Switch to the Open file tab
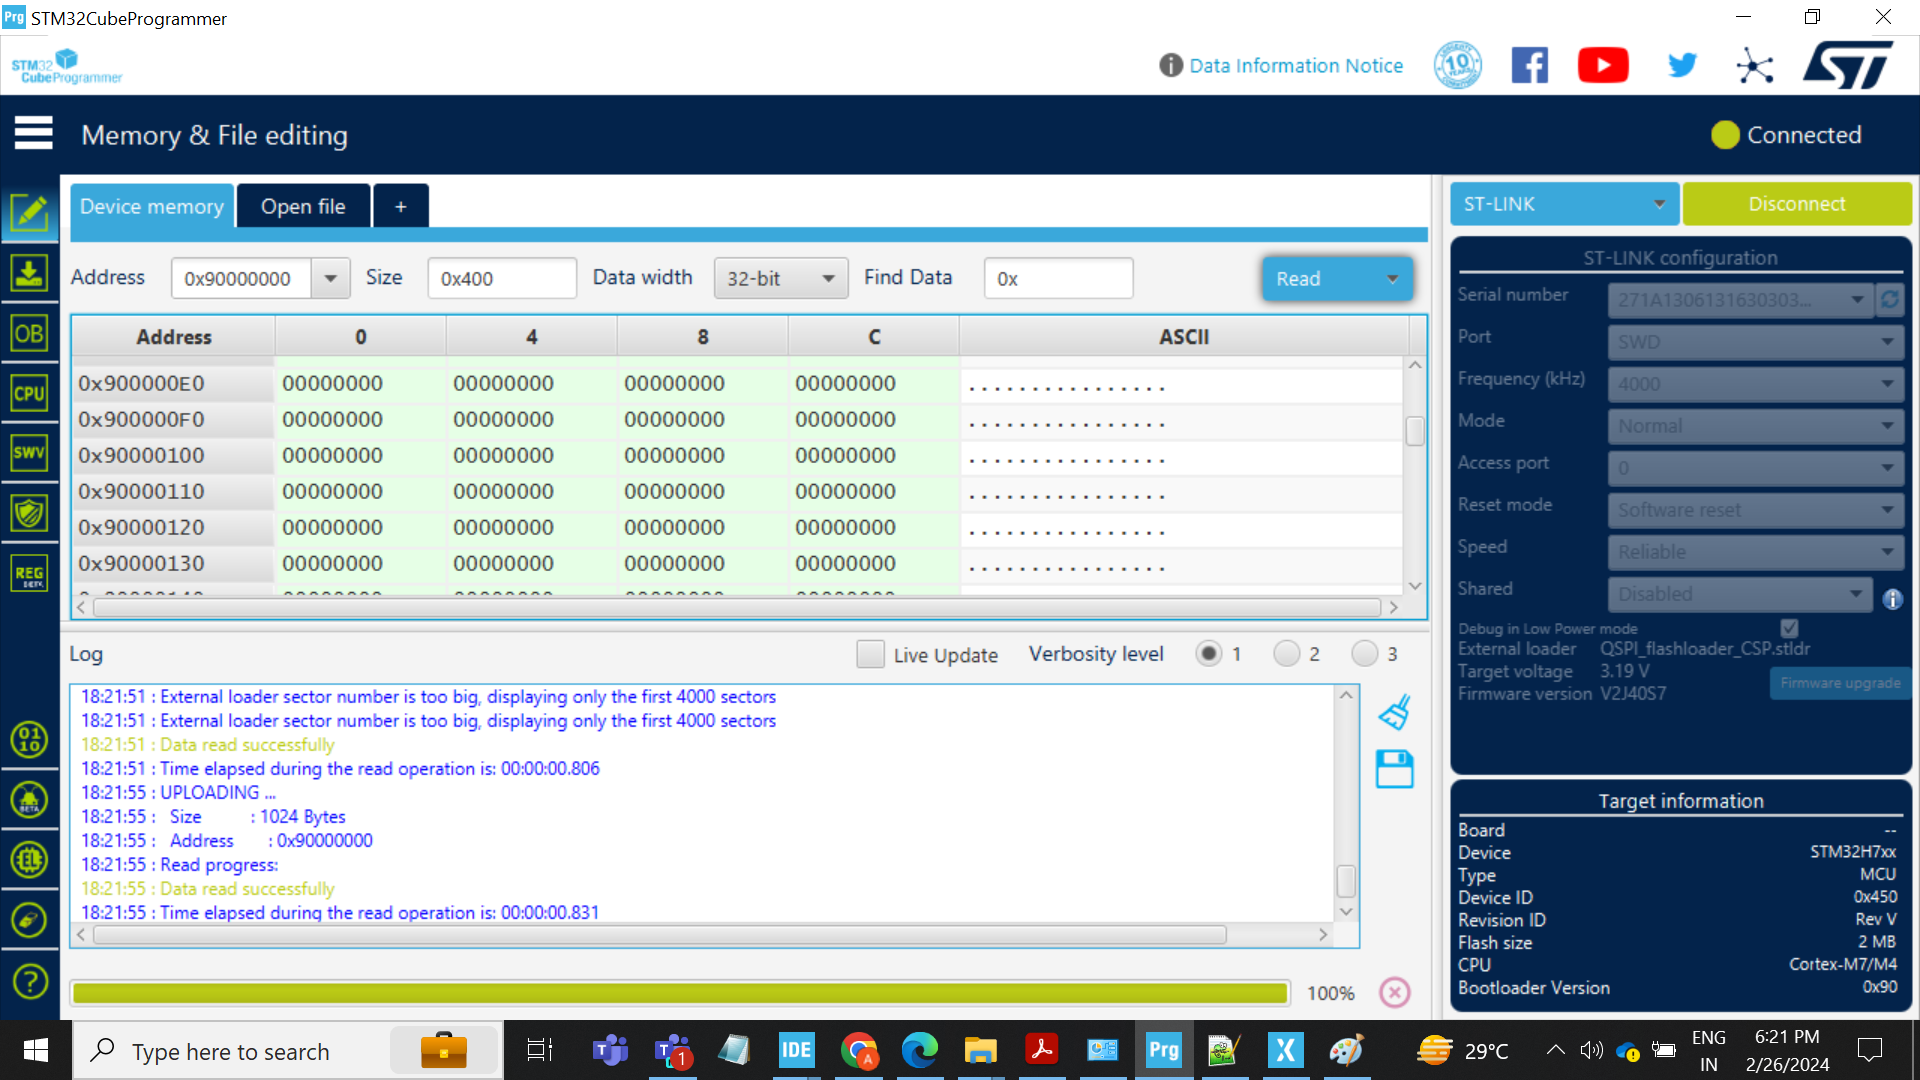Viewport: 1920px width, 1080px height. [x=303, y=206]
